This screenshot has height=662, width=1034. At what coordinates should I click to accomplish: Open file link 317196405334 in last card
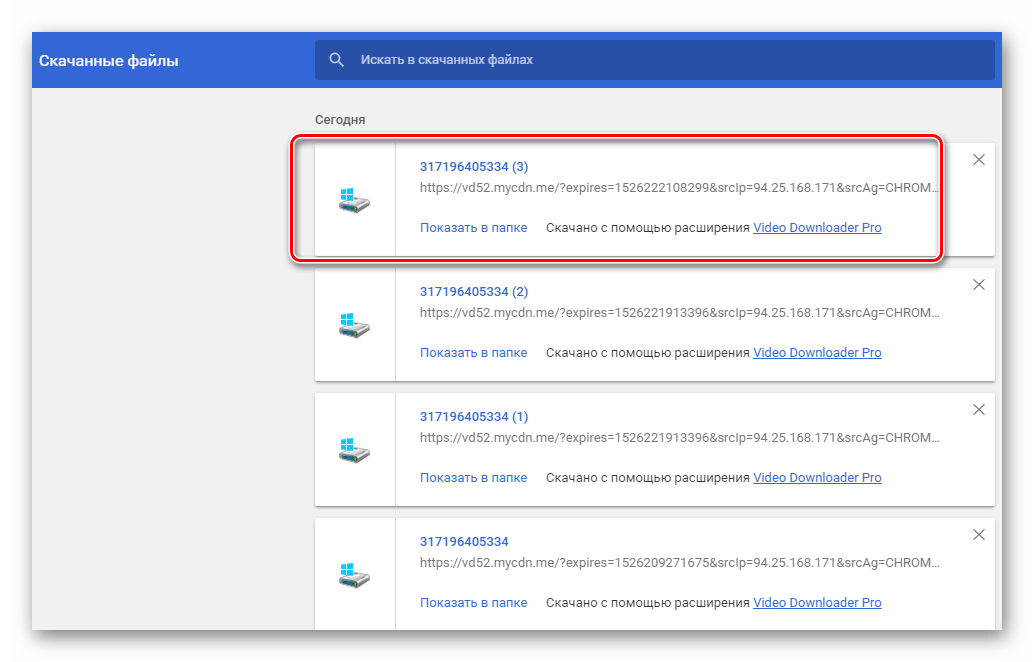(x=464, y=541)
